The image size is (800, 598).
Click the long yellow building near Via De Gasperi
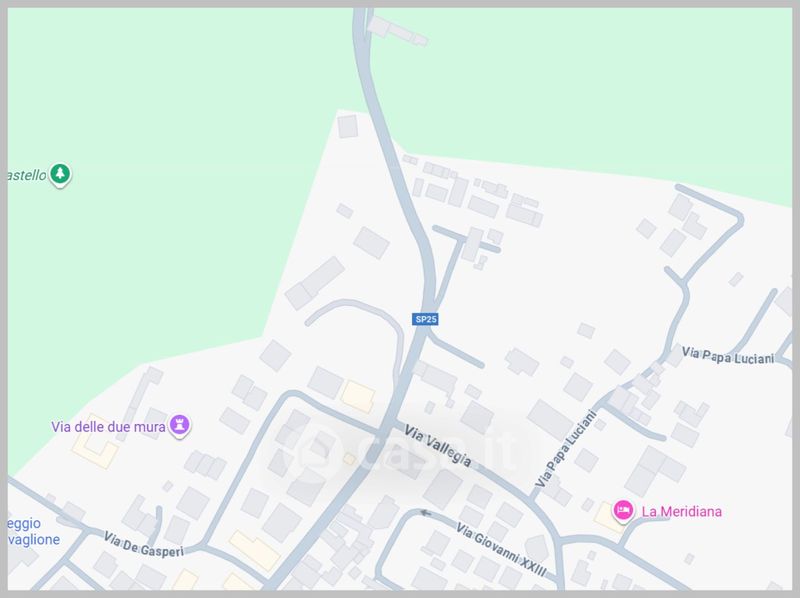pyautogui.click(x=255, y=551)
